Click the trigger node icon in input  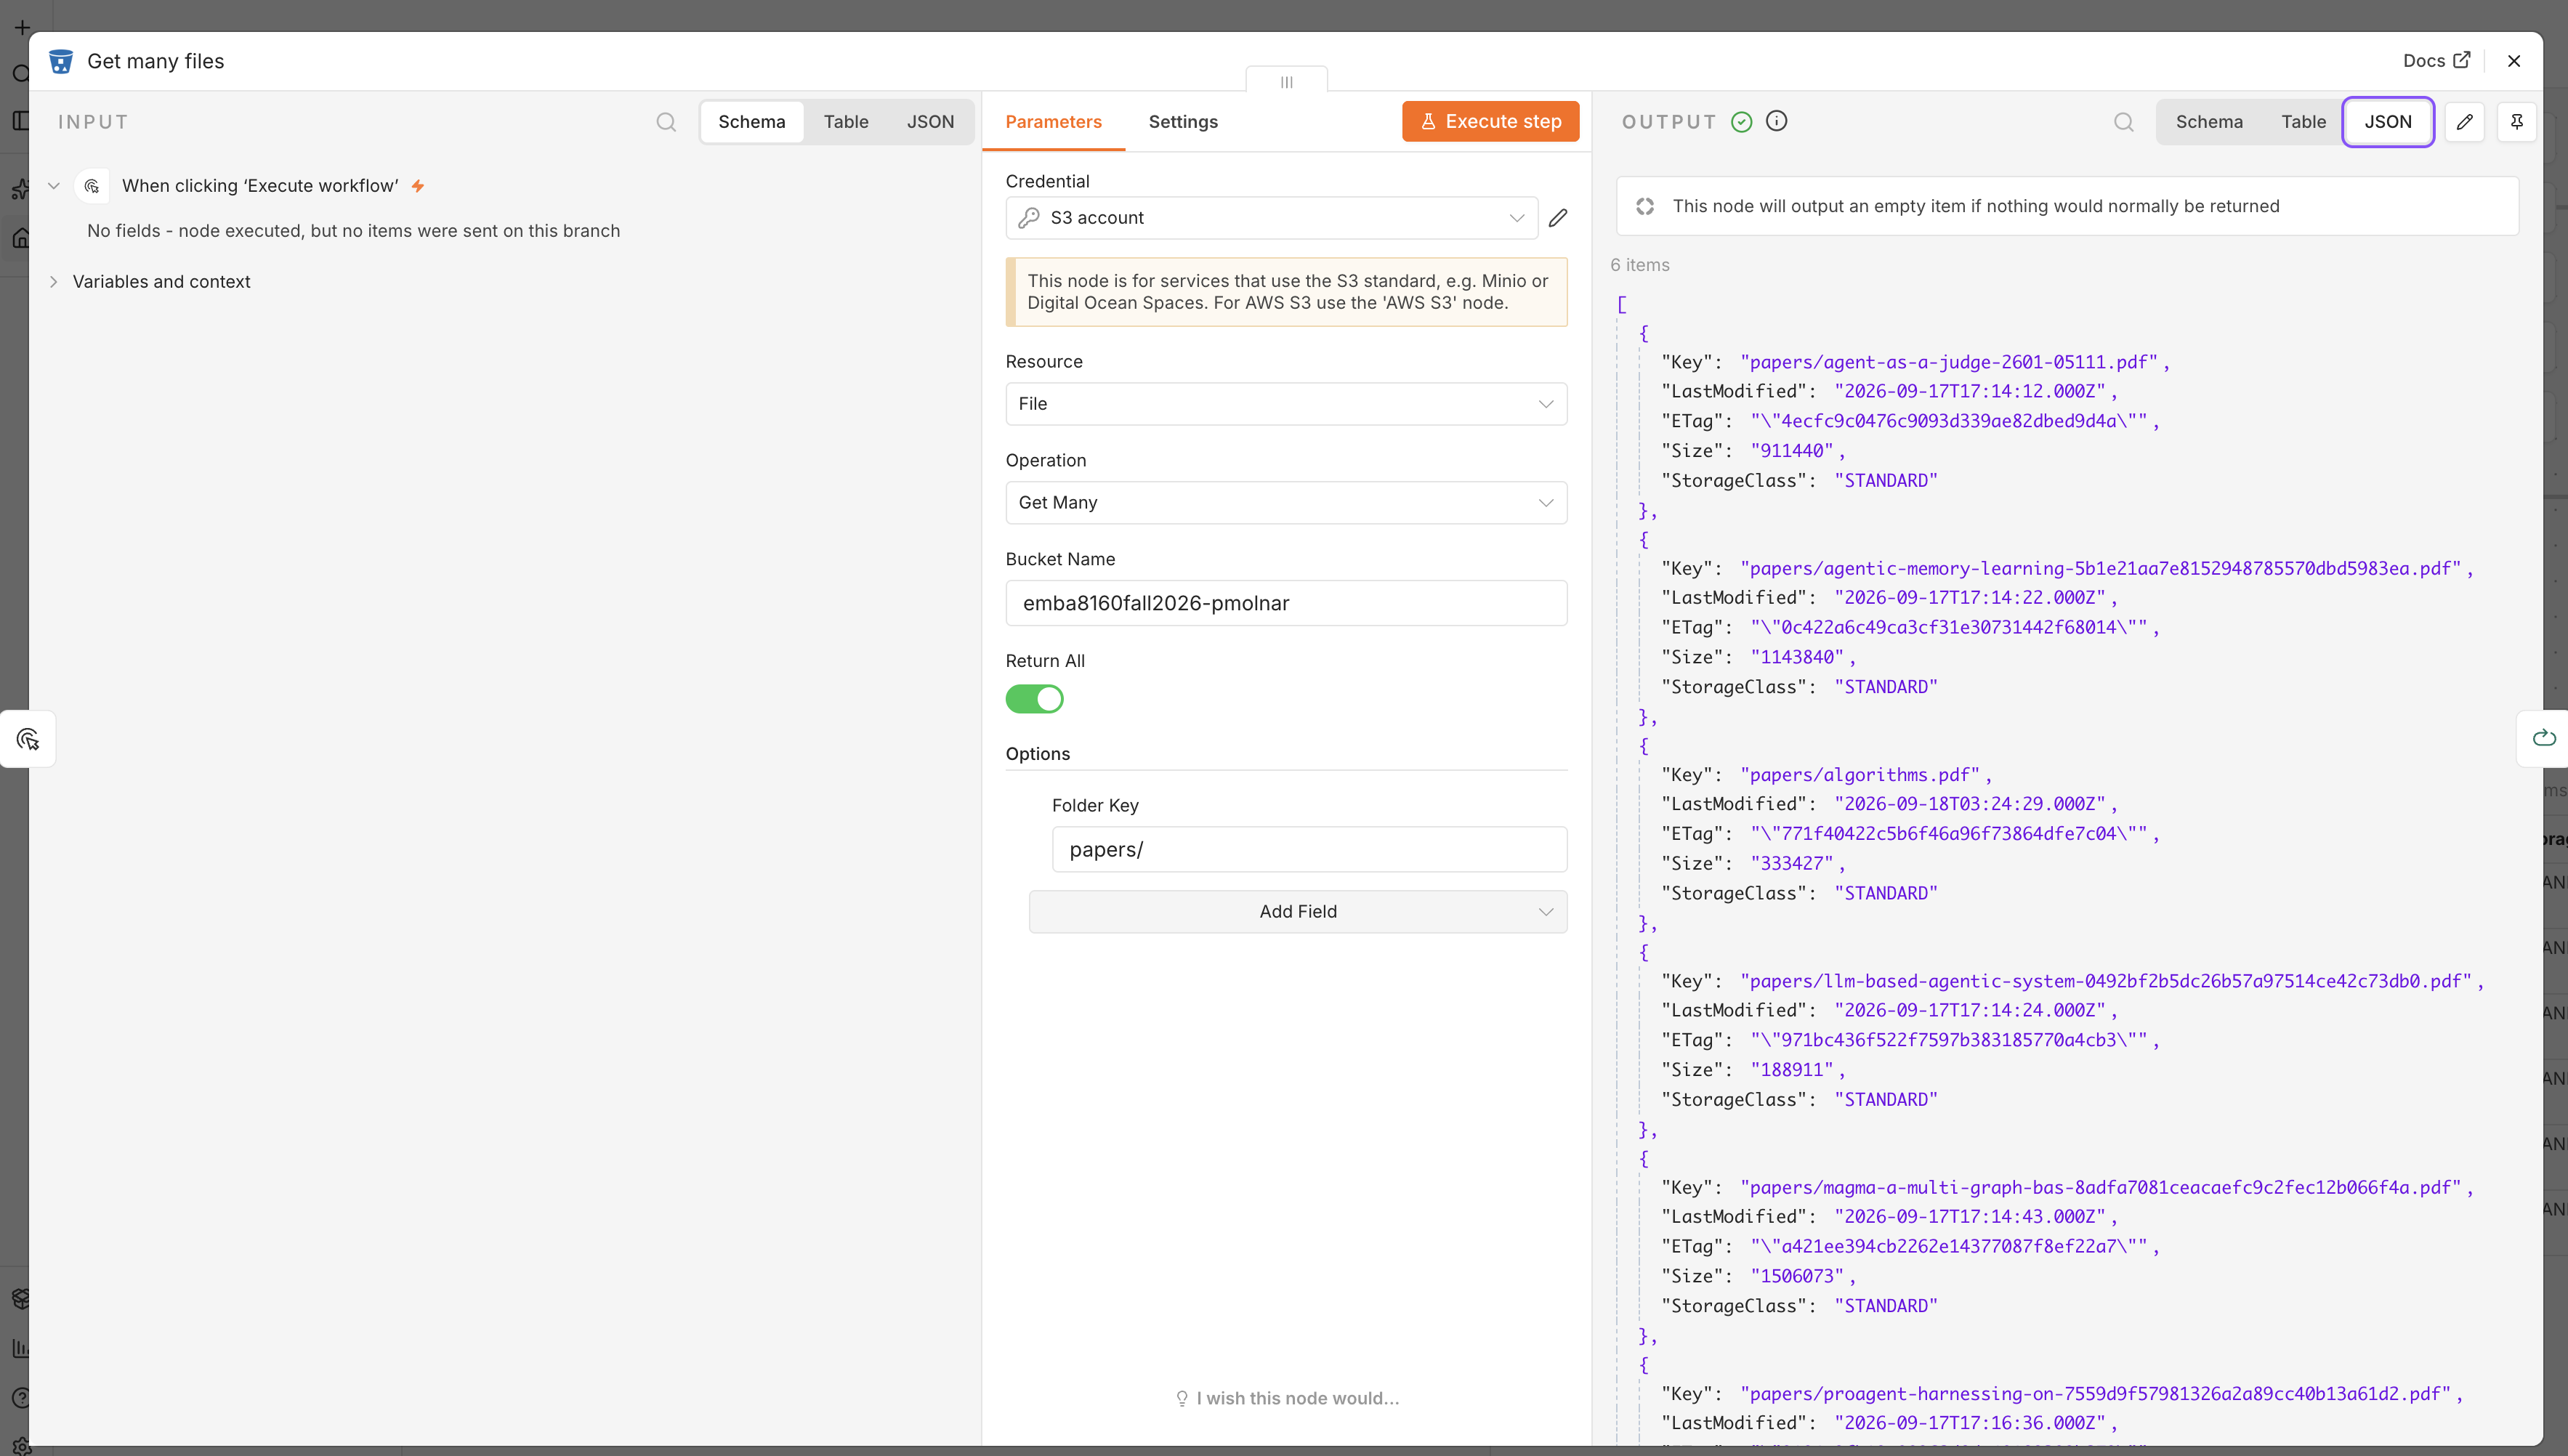[92, 186]
